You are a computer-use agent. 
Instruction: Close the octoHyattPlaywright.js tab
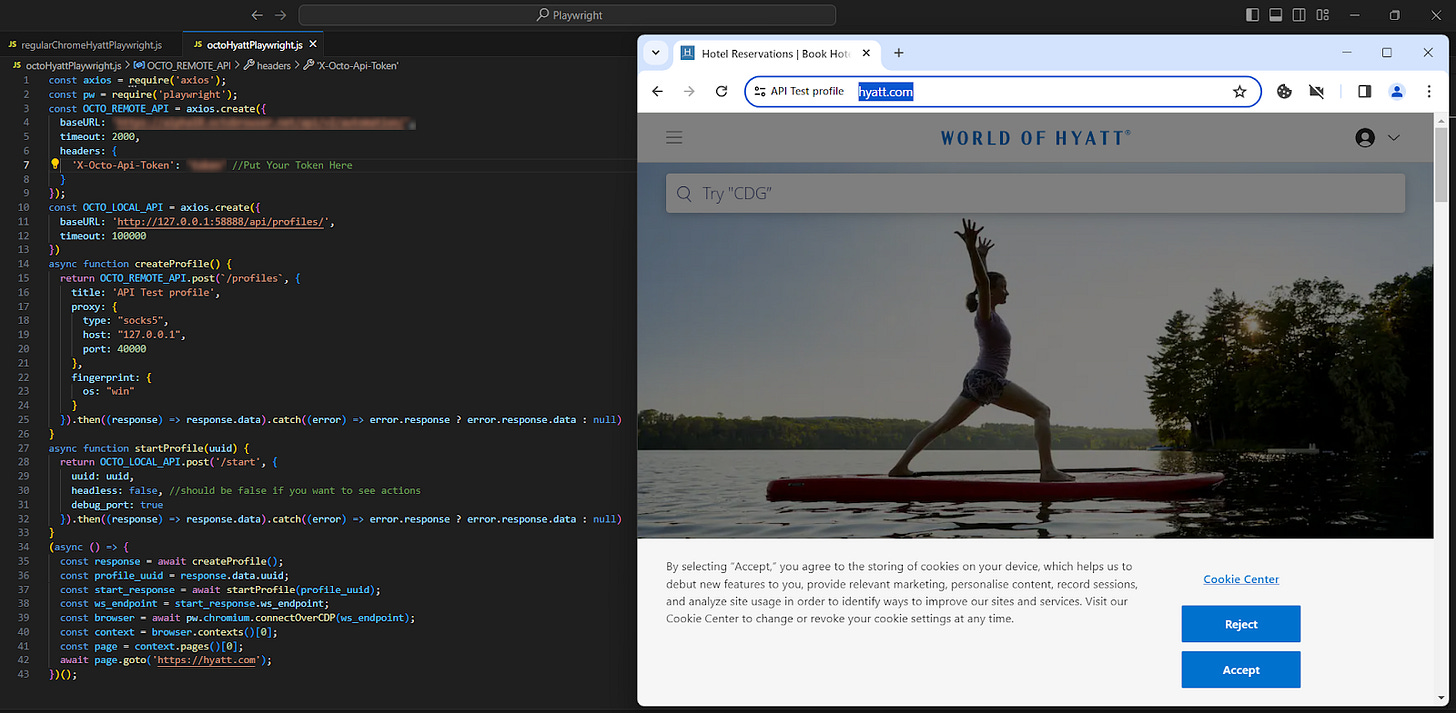coord(313,45)
